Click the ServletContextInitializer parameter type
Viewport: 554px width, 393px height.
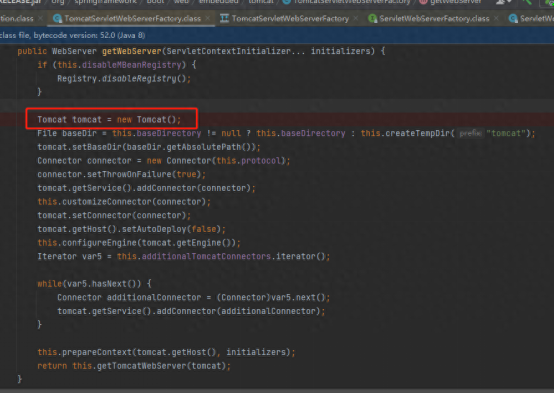click(x=229, y=51)
